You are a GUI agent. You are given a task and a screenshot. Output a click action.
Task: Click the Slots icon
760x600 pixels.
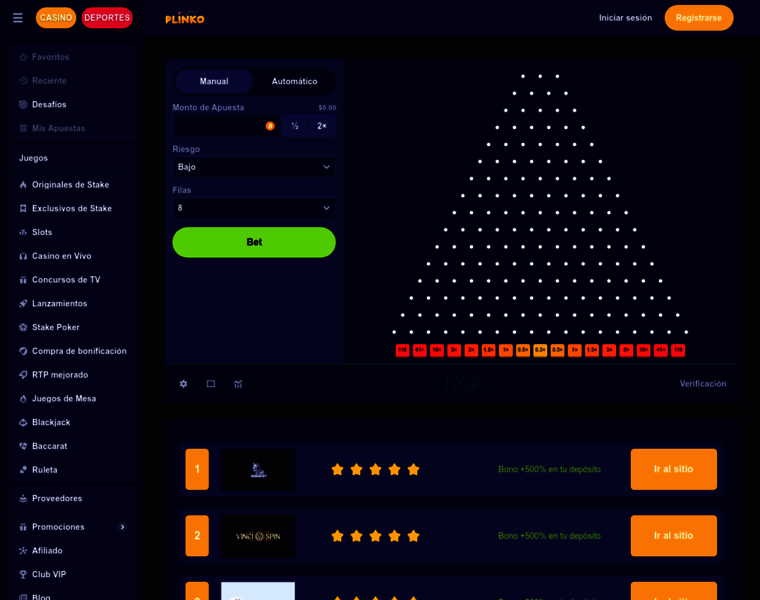(23, 232)
